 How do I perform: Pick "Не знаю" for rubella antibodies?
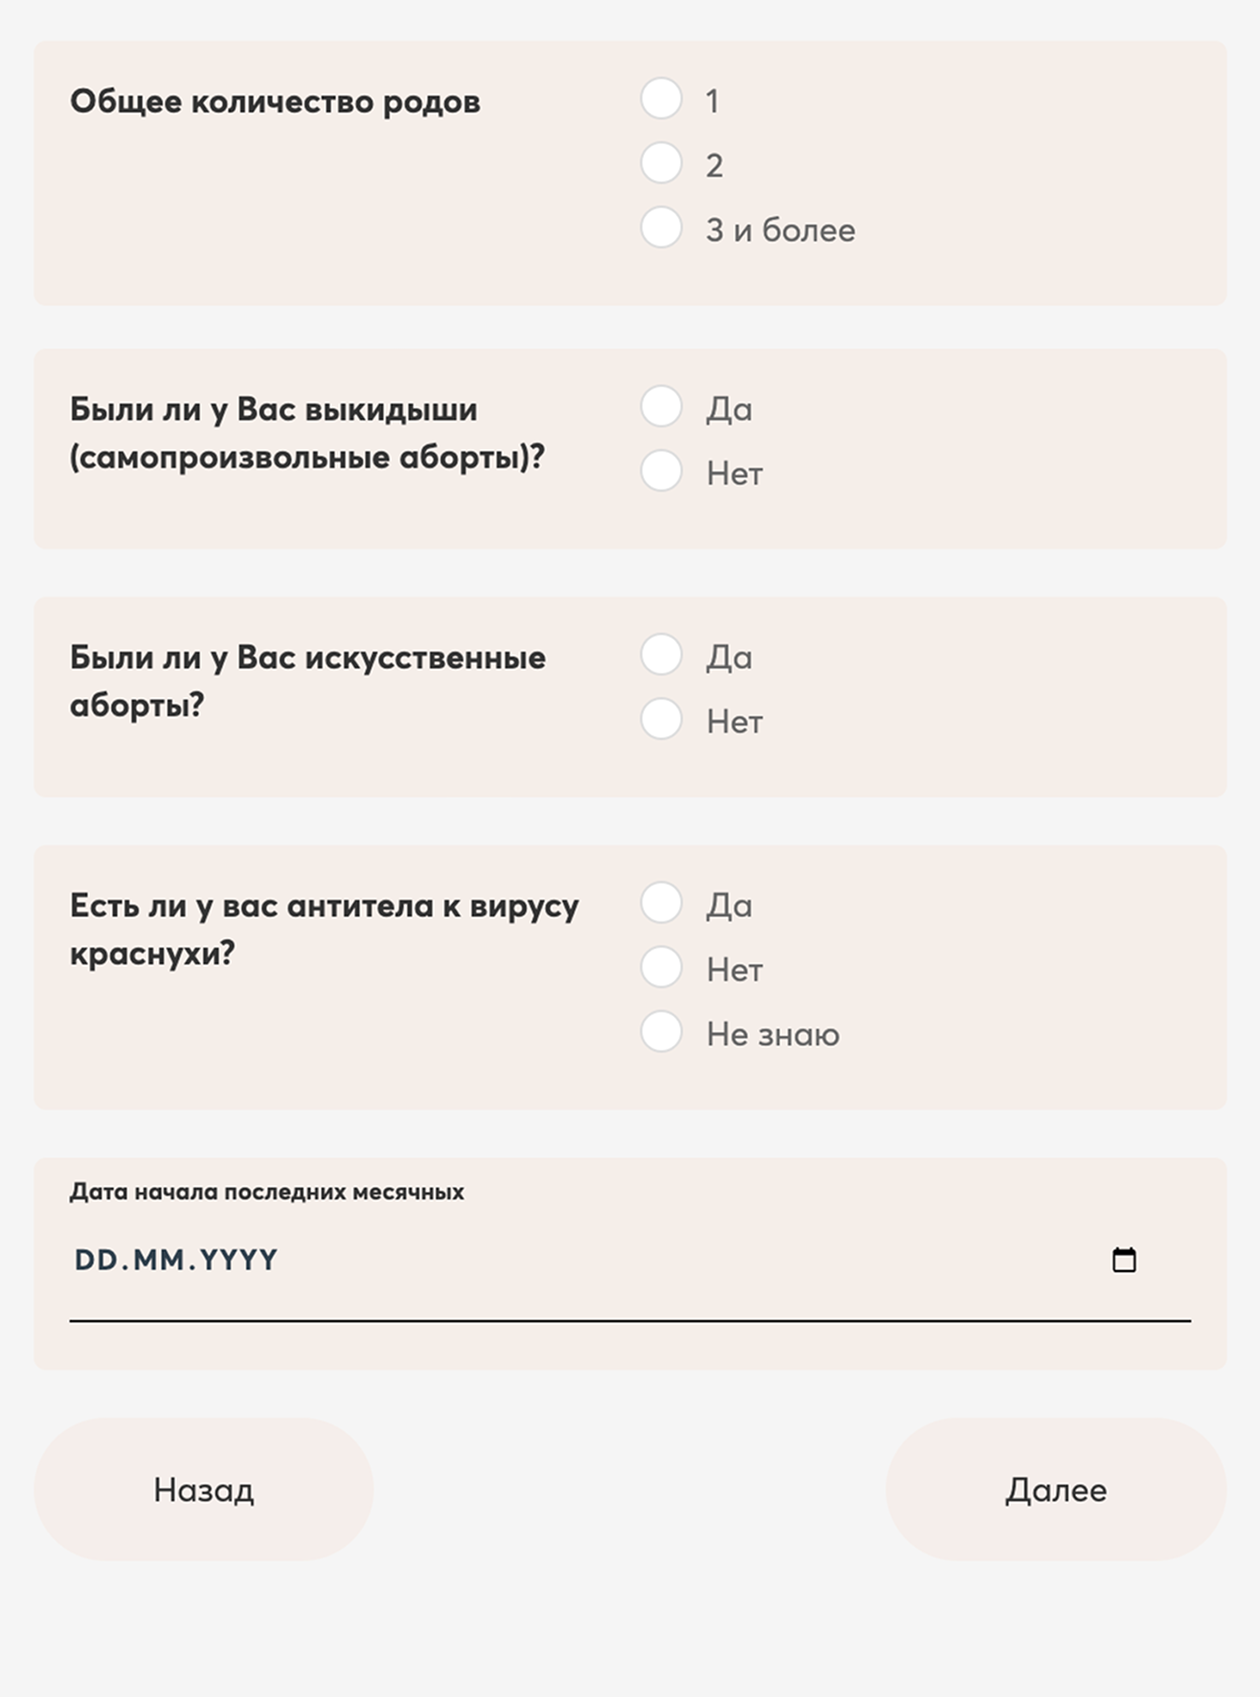tap(661, 1032)
